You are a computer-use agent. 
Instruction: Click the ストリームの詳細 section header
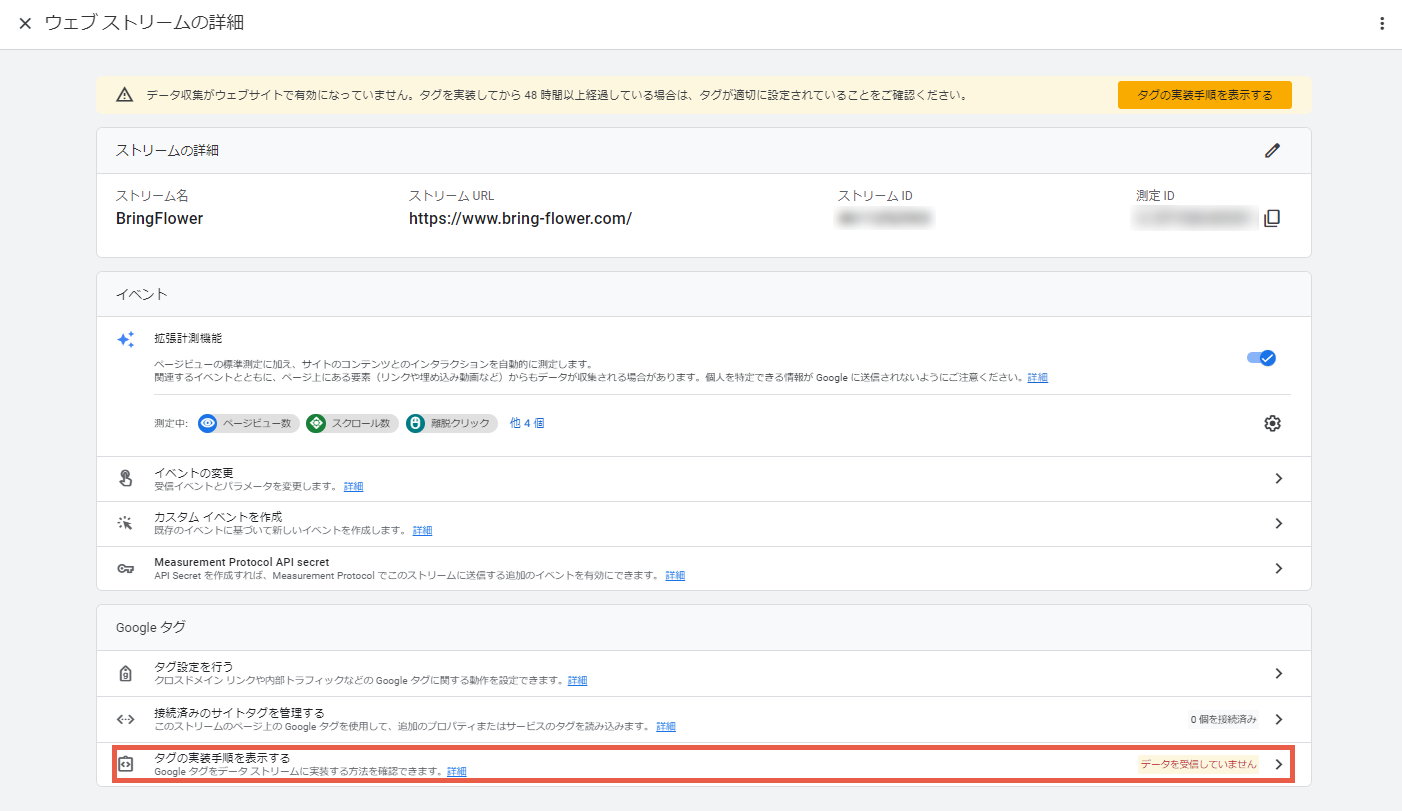167,151
